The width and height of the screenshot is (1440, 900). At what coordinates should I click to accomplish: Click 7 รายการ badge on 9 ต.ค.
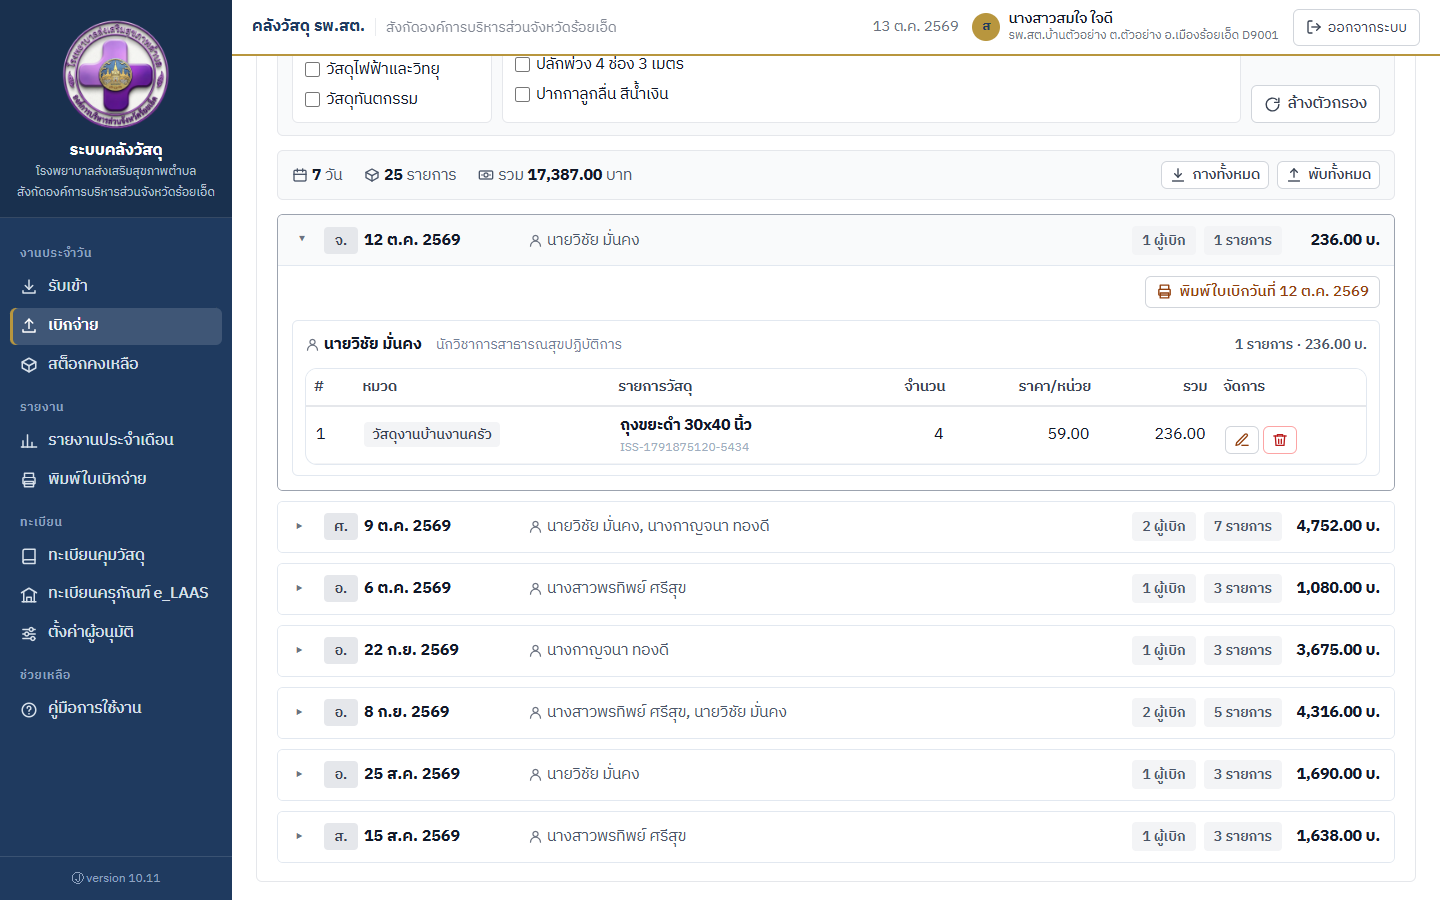click(x=1242, y=526)
